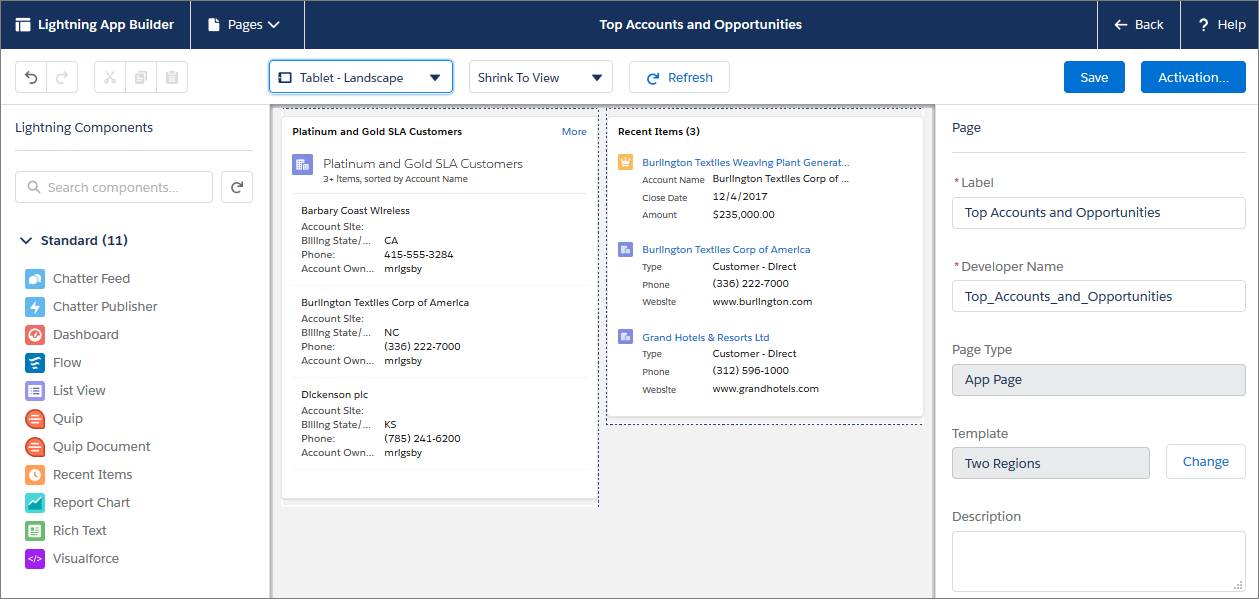Screen dimensions: 1259x599
Task: Select the Visualforce component icon
Action: (x=35, y=559)
